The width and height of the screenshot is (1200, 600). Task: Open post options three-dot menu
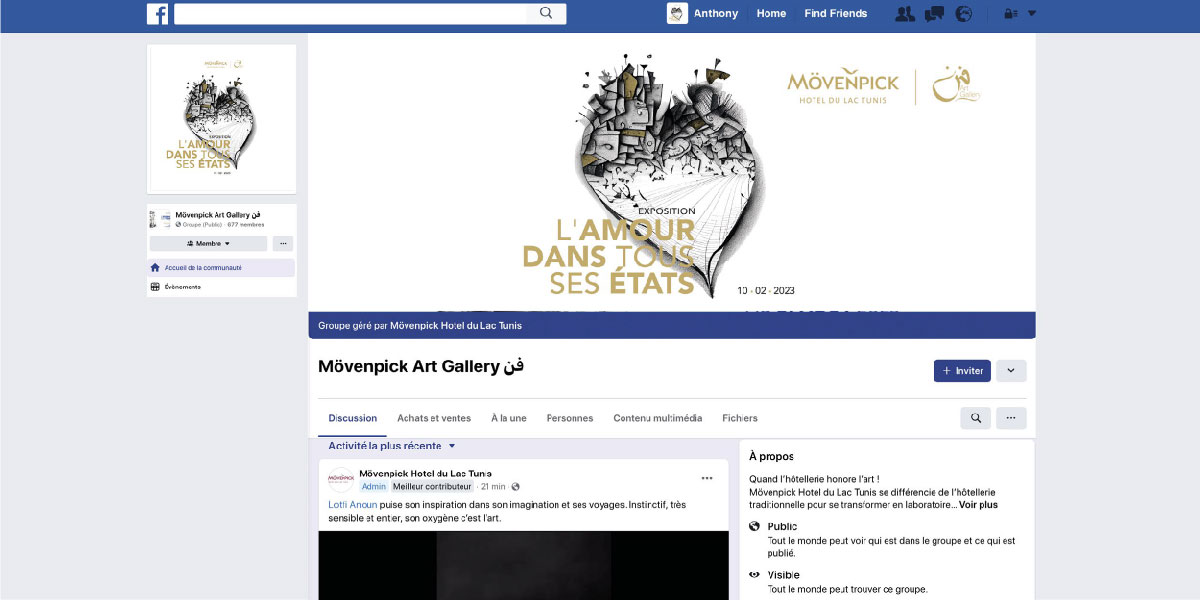pos(707,478)
